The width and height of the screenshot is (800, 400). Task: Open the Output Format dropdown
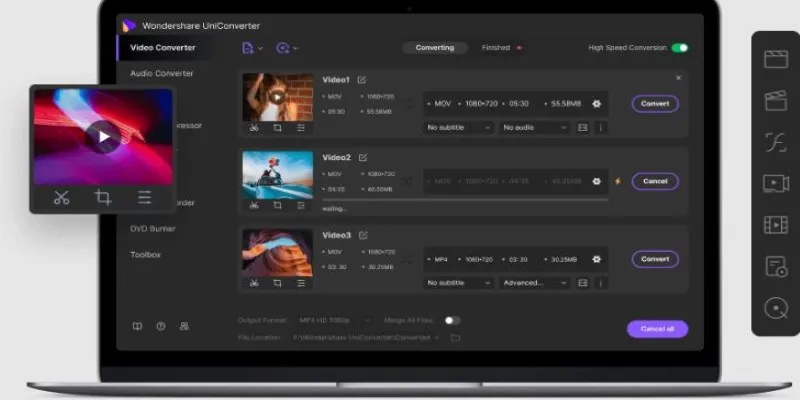click(x=334, y=320)
